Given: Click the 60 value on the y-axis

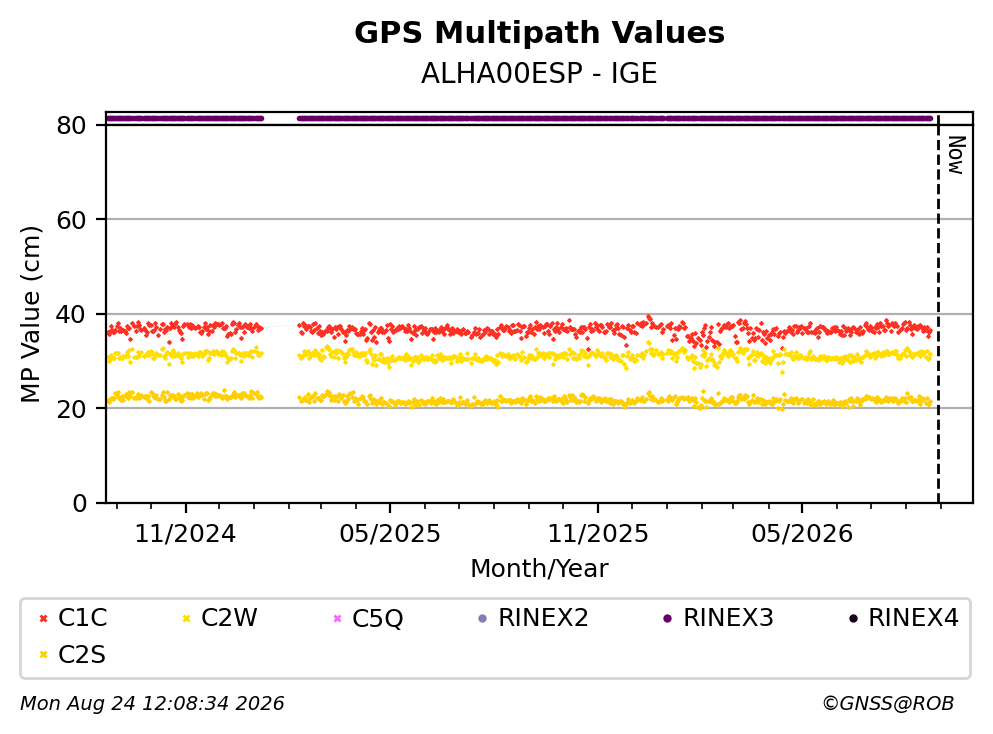Looking at the screenshot, I should point(72,220).
